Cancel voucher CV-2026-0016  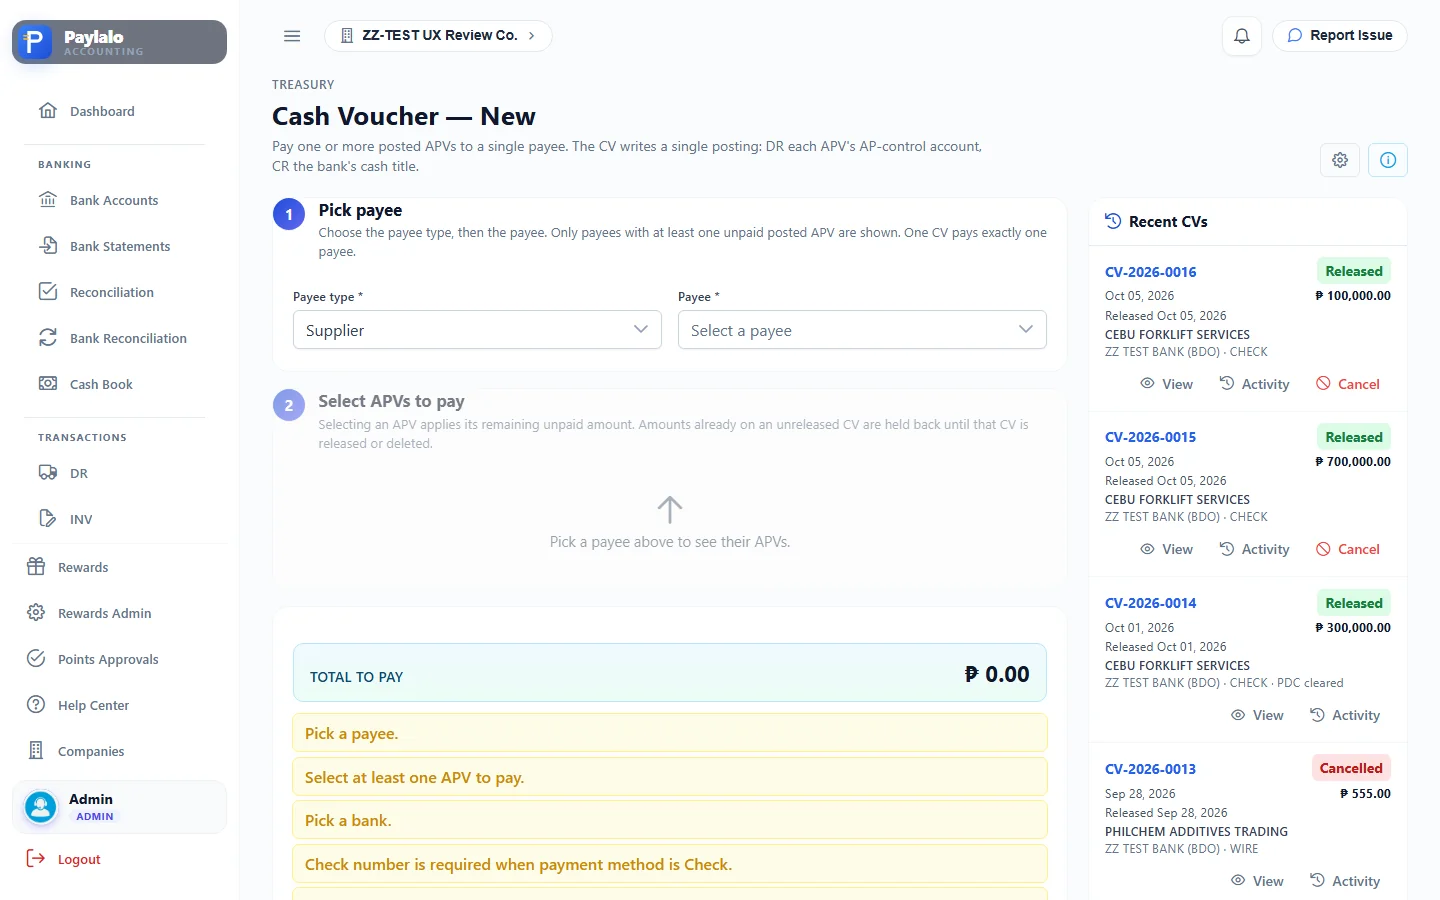tap(1348, 384)
